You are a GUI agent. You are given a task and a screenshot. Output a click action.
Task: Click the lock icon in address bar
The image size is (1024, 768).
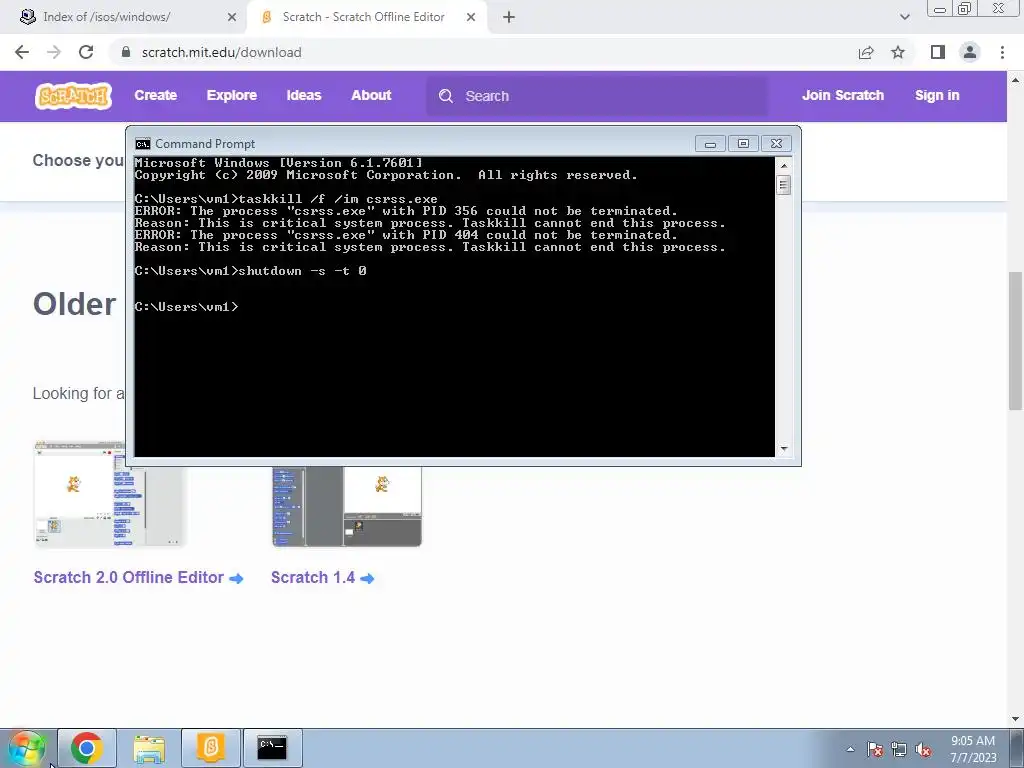126,52
